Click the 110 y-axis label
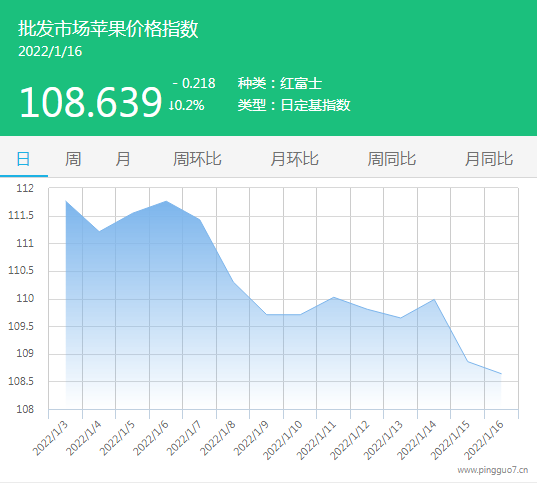The image size is (537, 483). point(25,298)
